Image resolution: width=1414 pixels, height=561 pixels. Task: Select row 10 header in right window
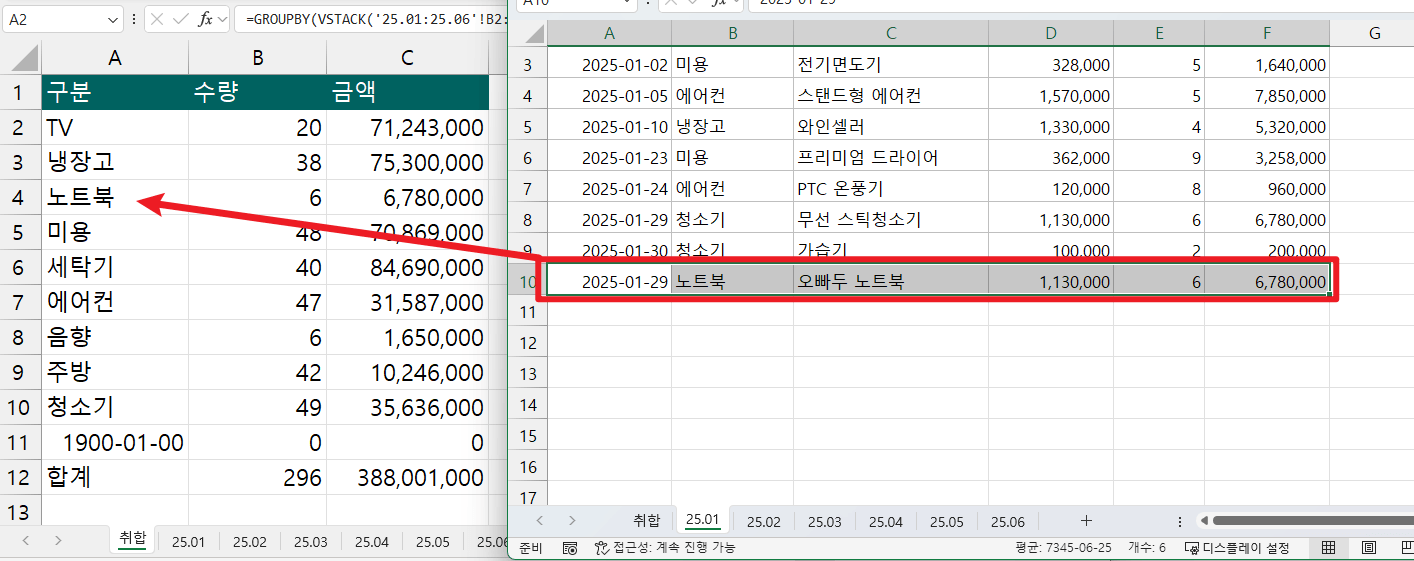click(x=528, y=282)
